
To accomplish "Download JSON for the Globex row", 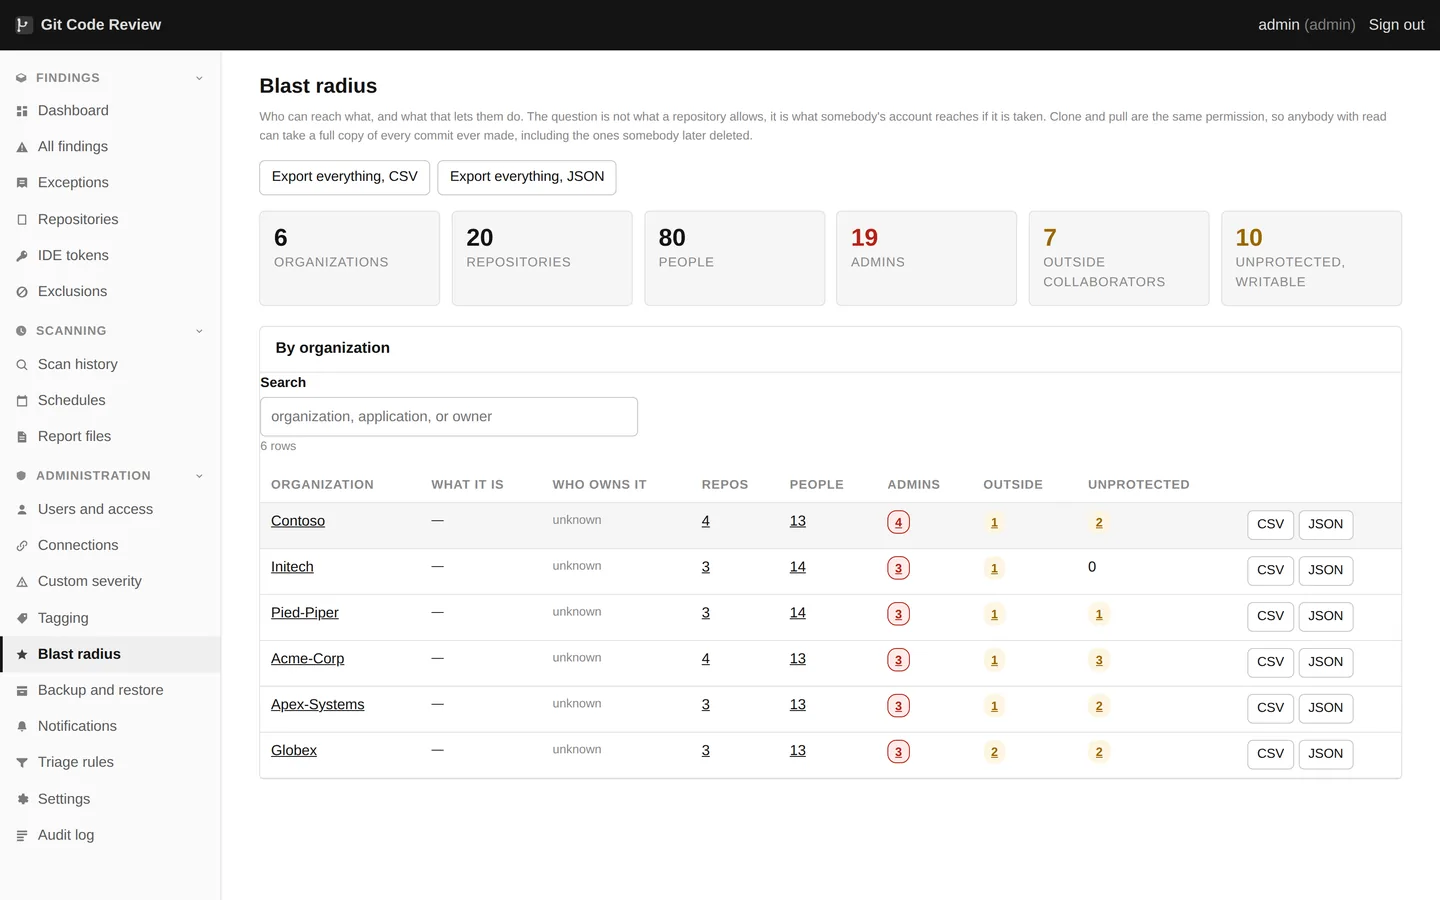I will click(x=1325, y=754).
